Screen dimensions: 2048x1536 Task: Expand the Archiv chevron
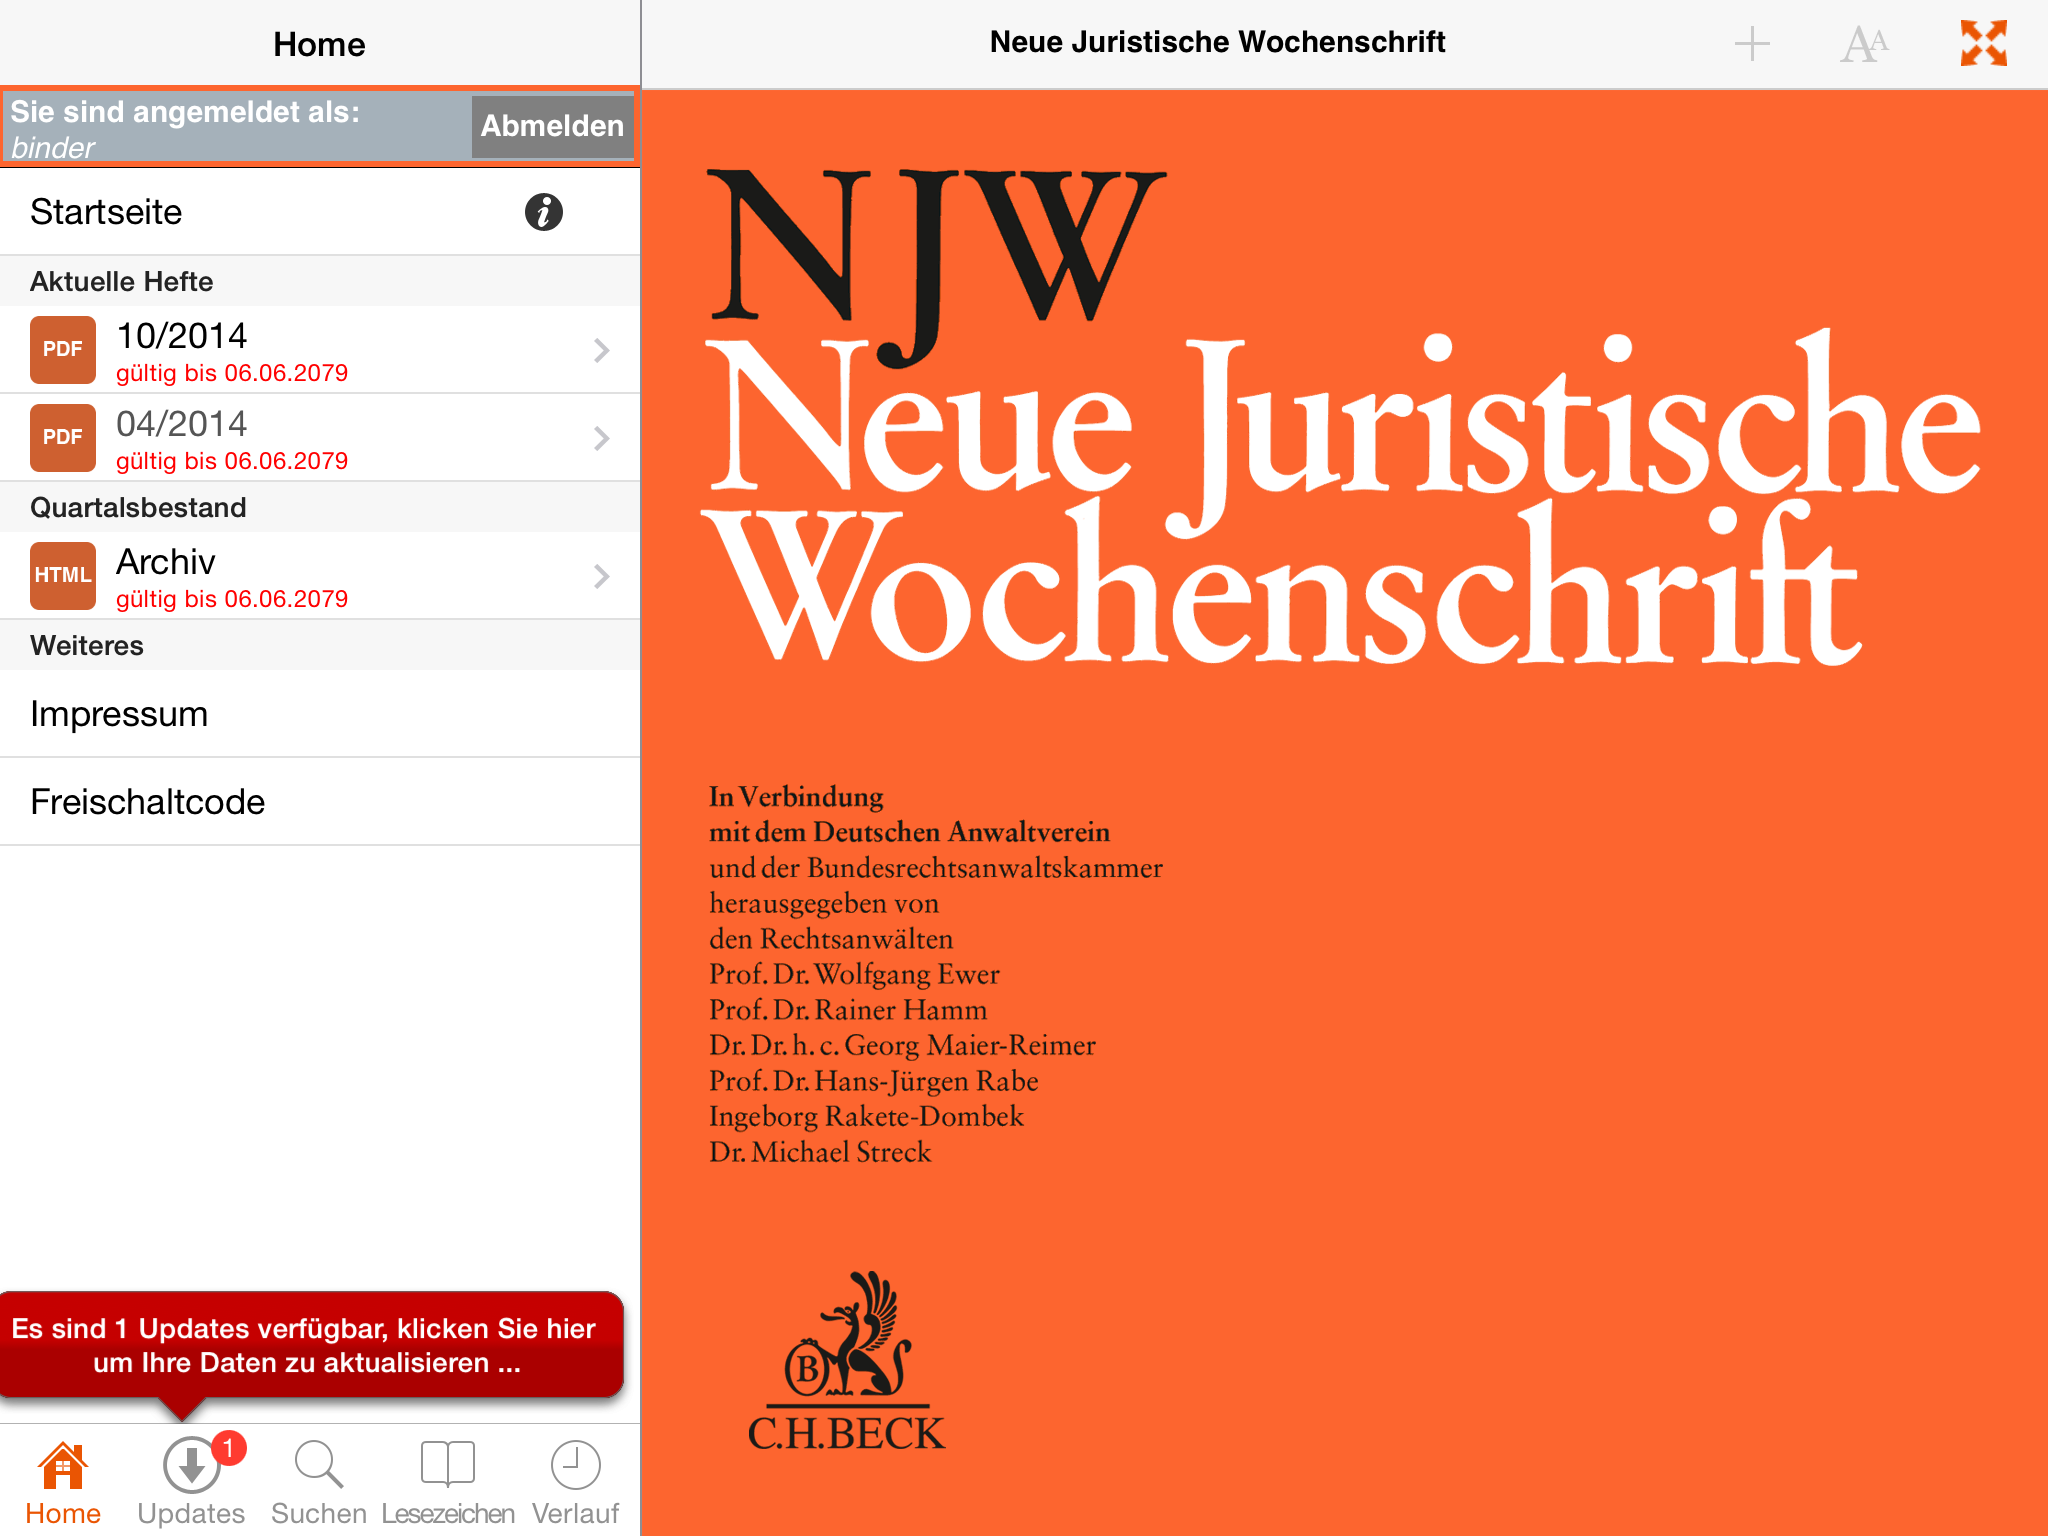pos(601,576)
